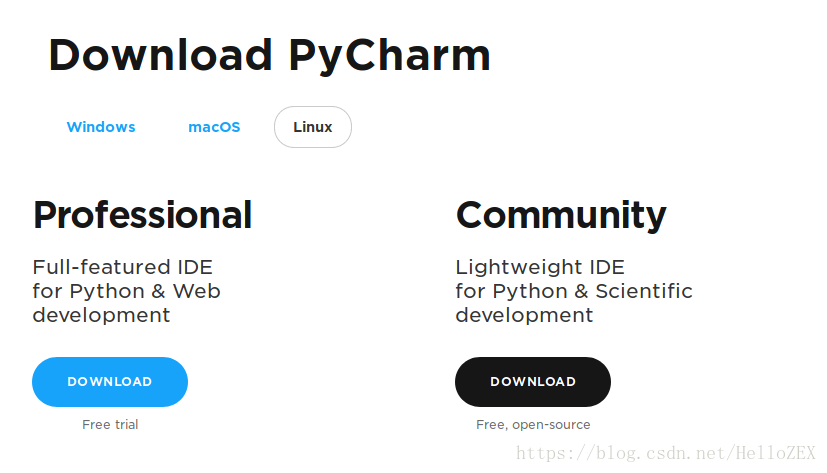Download the Community edition with black button
The width and height of the screenshot is (827, 473).
[x=533, y=382]
